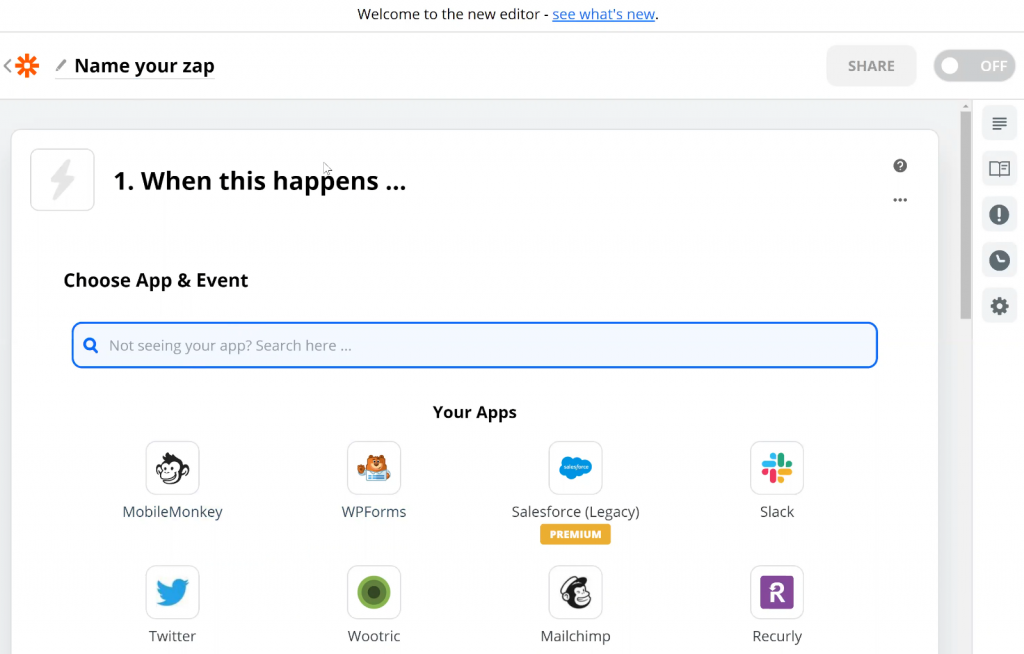Open the "see what's new" link
1024x654 pixels.
coord(603,14)
